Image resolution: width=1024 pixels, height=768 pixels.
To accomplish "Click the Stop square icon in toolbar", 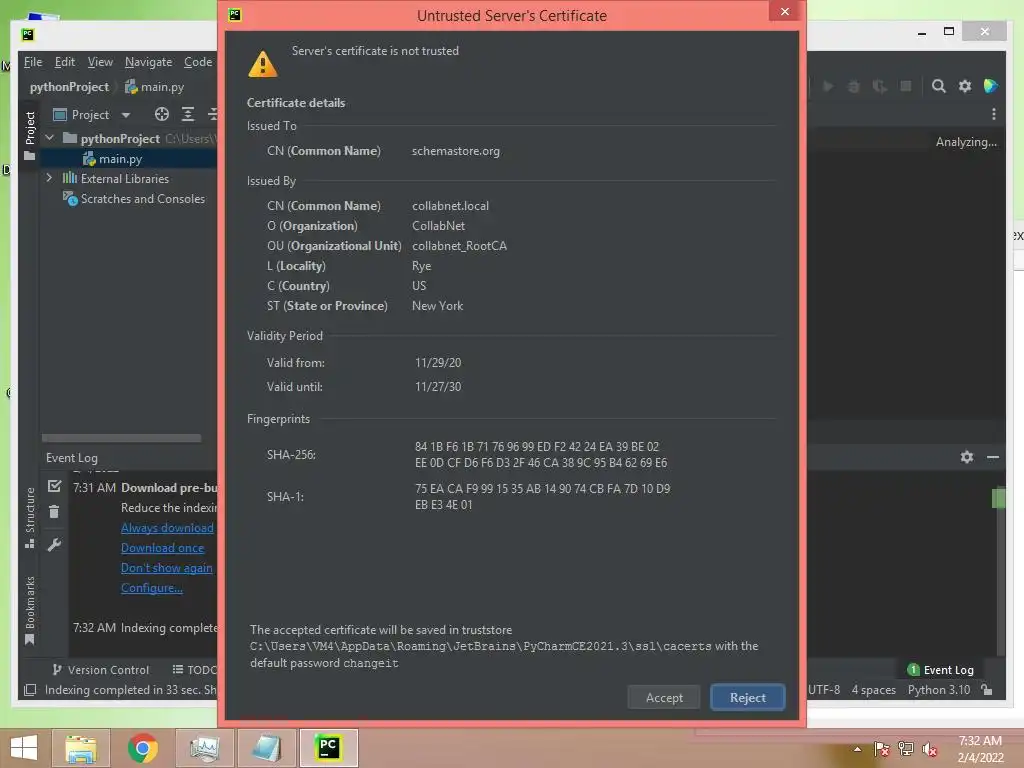I will (906, 86).
